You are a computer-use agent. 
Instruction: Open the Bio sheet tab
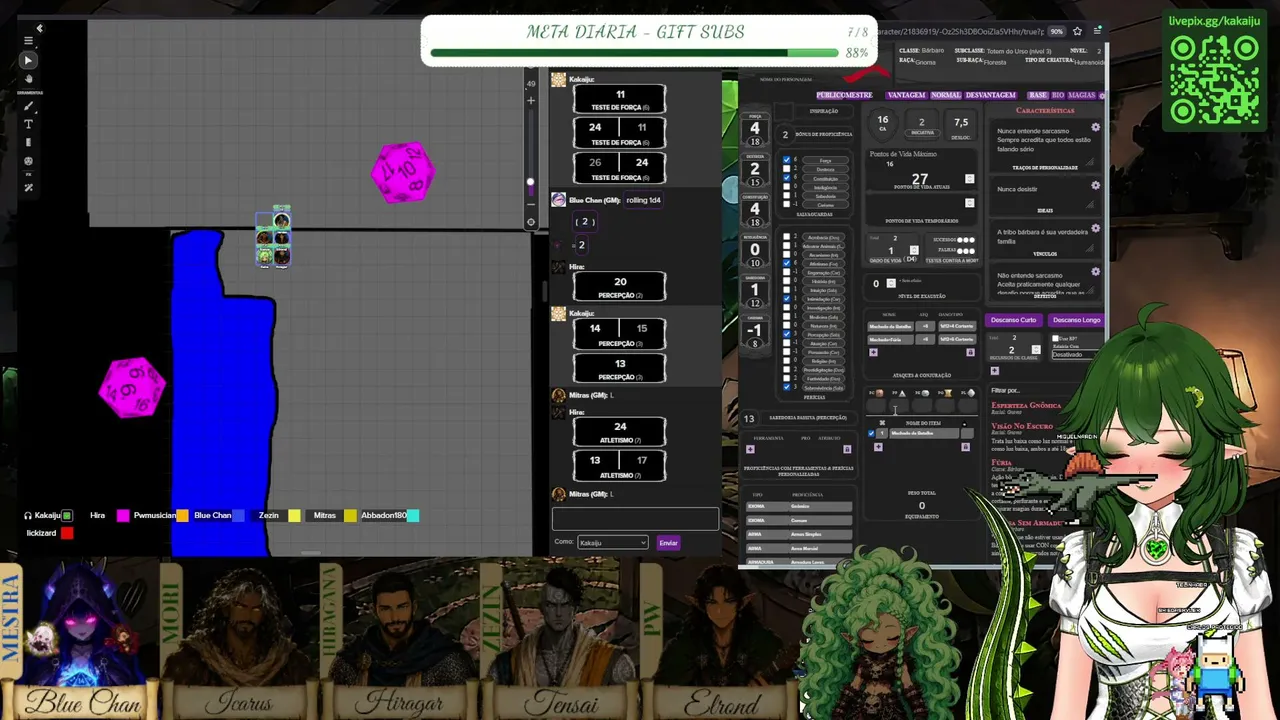1058,95
